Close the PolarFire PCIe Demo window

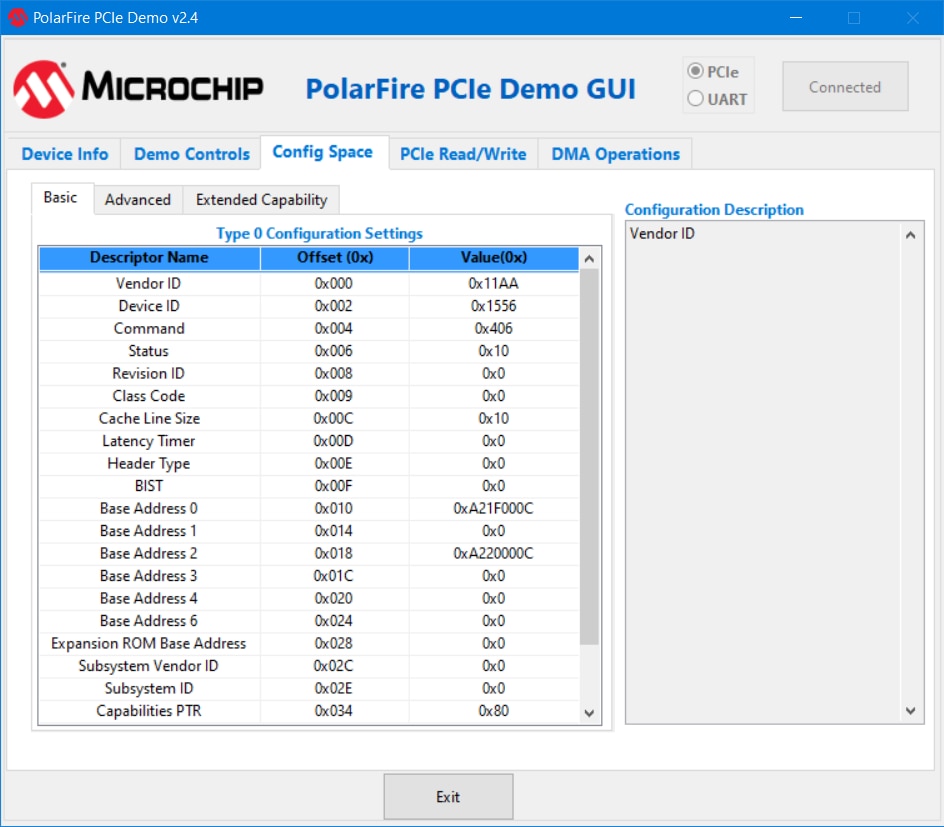[x=913, y=17]
